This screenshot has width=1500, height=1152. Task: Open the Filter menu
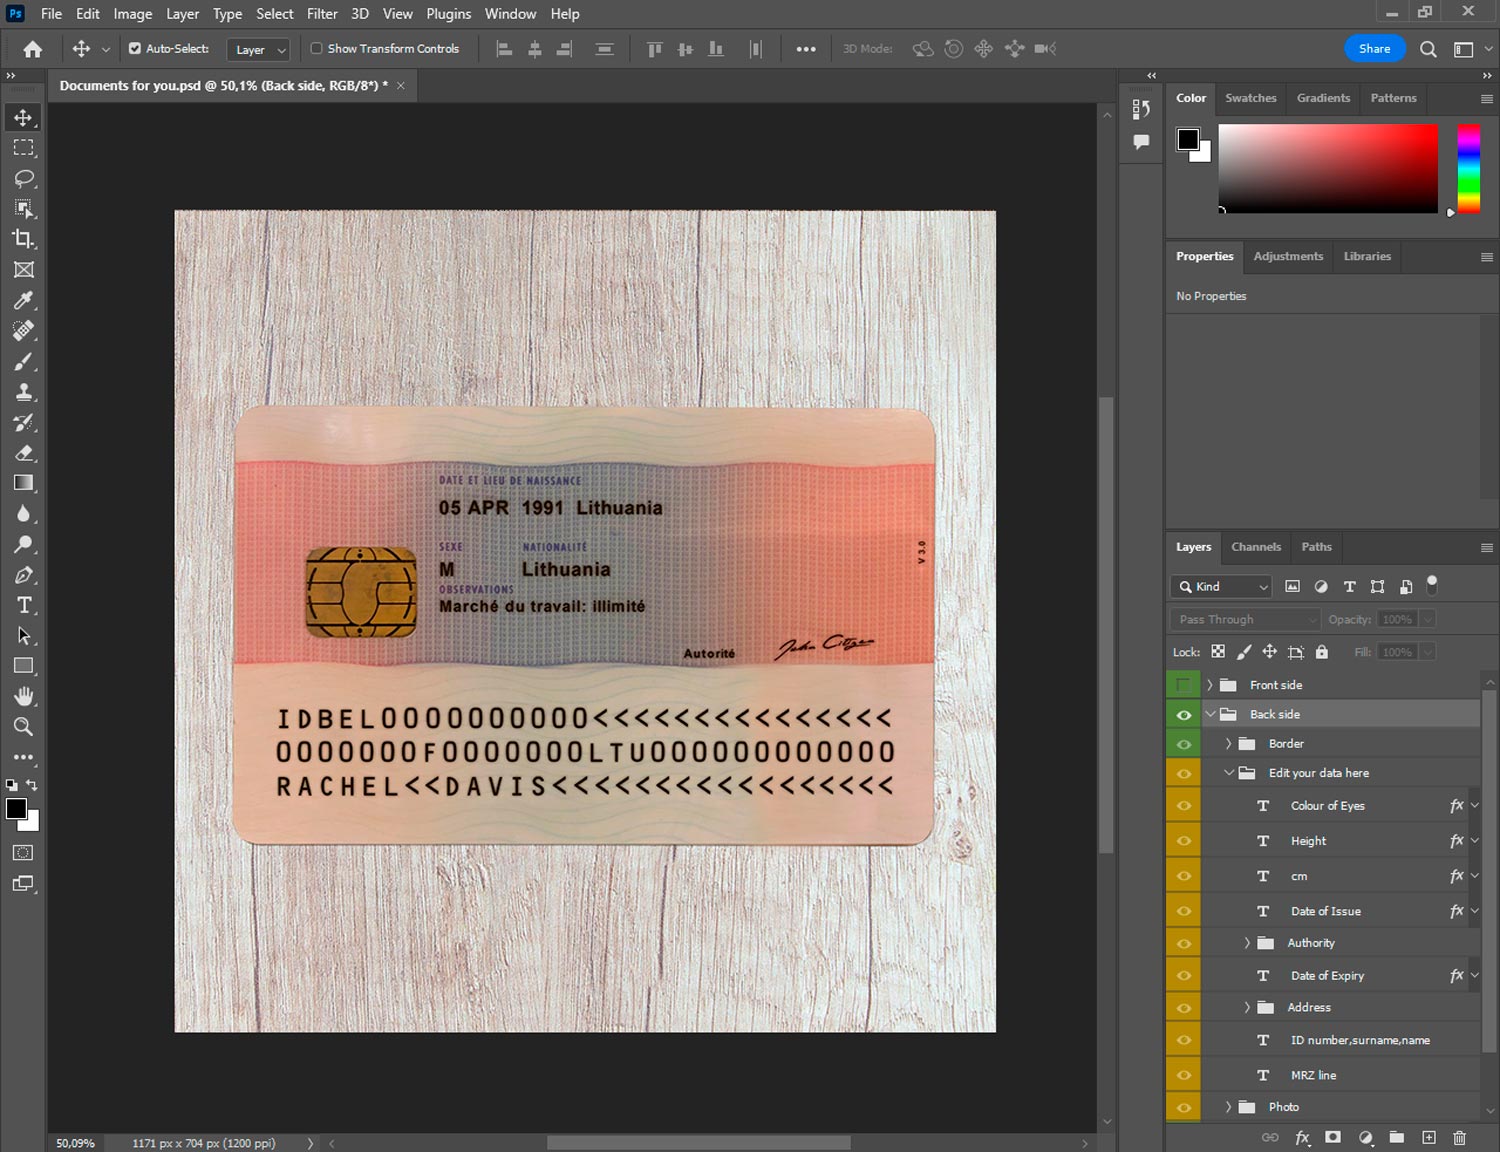[x=321, y=14]
